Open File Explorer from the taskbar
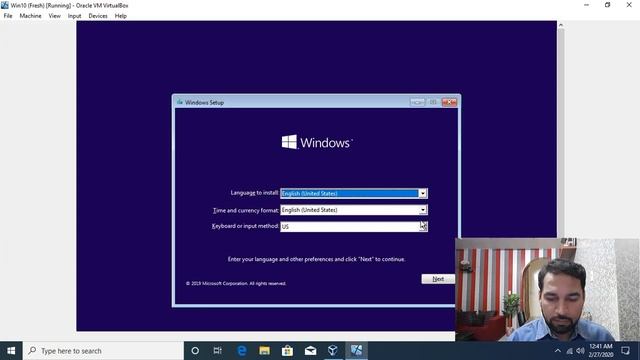 (x=264, y=351)
